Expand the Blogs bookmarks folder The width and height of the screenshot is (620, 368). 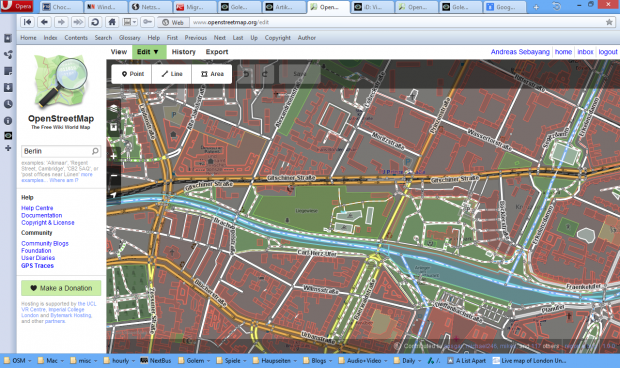[x=318, y=360]
